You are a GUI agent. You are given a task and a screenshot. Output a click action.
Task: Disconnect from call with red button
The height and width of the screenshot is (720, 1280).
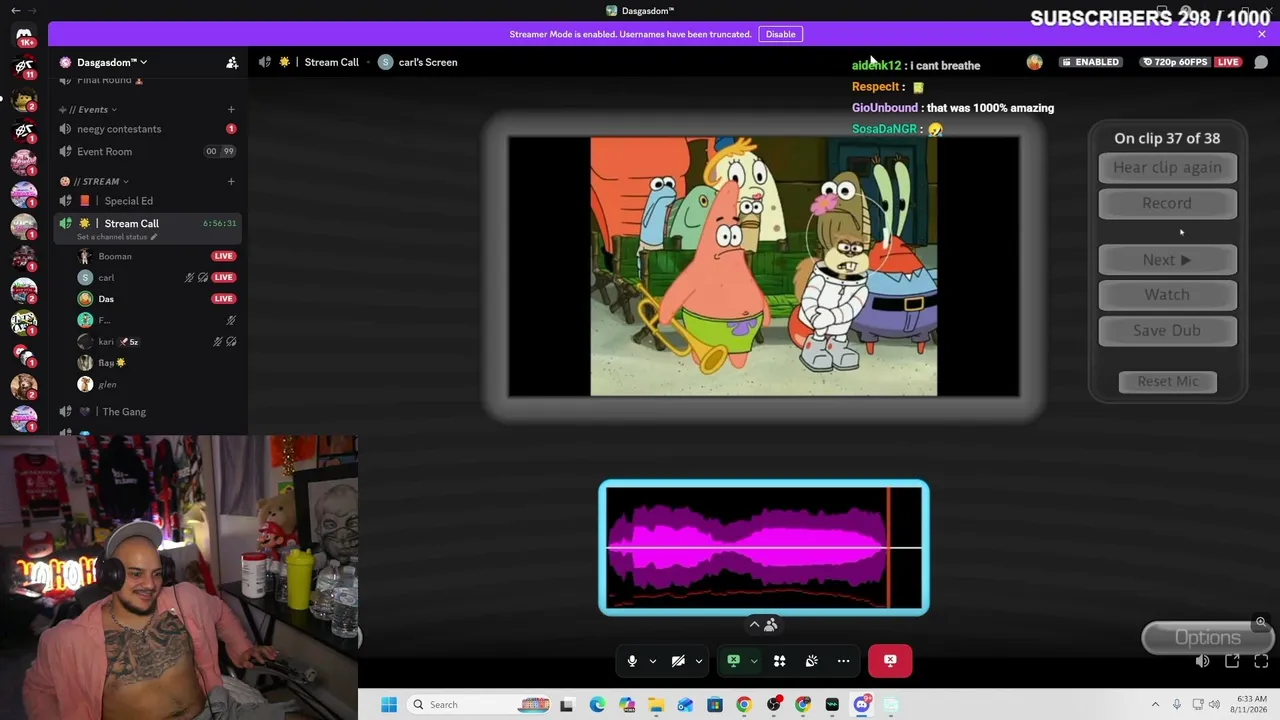pyautogui.click(x=890, y=661)
